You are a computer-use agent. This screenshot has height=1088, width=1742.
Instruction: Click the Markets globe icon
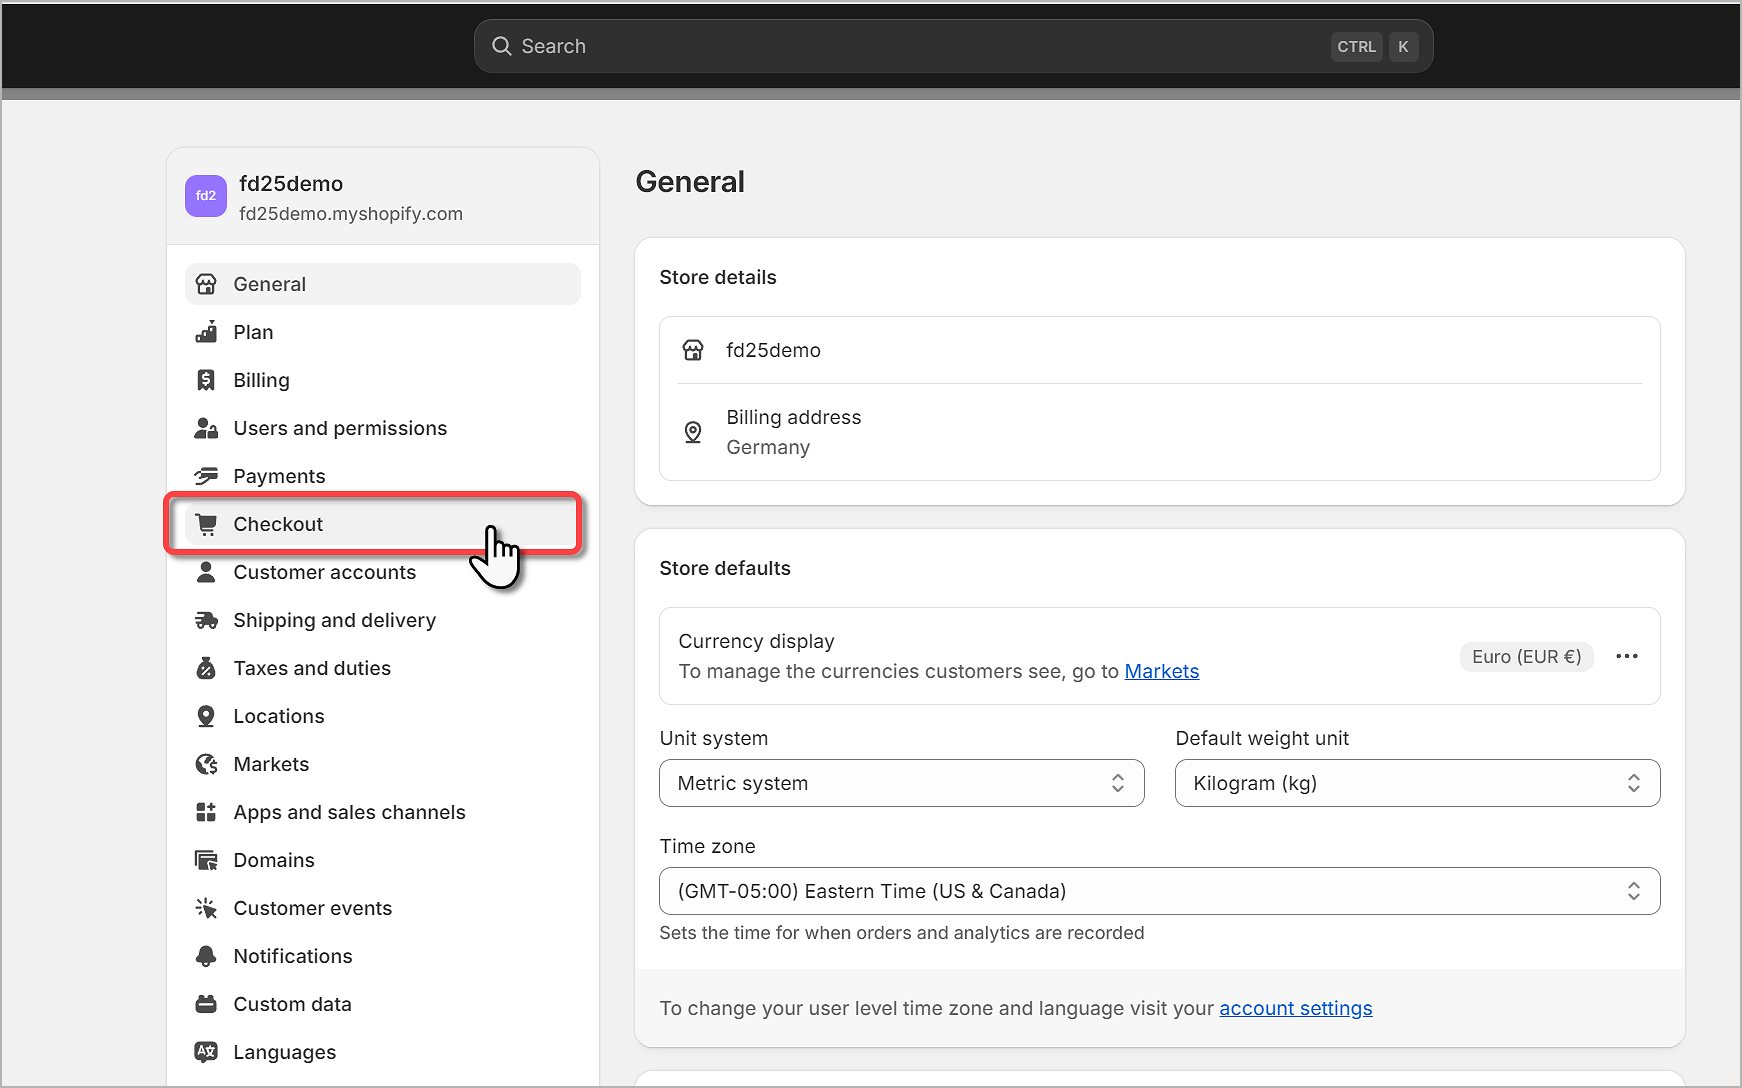pyautogui.click(x=206, y=764)
